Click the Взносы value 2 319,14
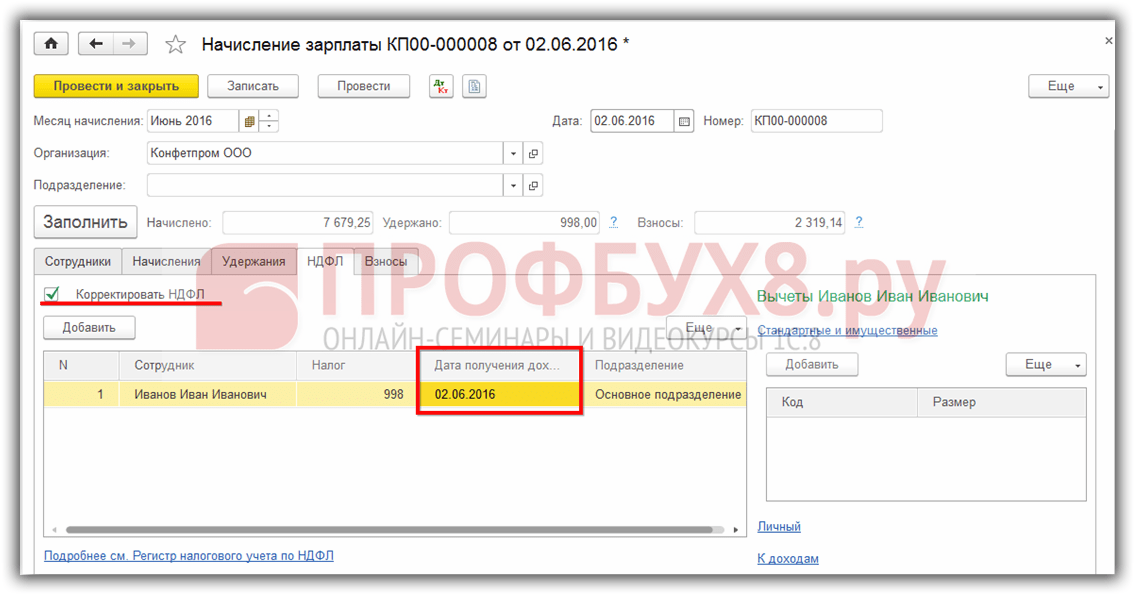This screenshot has height=595, width=1135. pyautogui.click(x=769, y=223)
